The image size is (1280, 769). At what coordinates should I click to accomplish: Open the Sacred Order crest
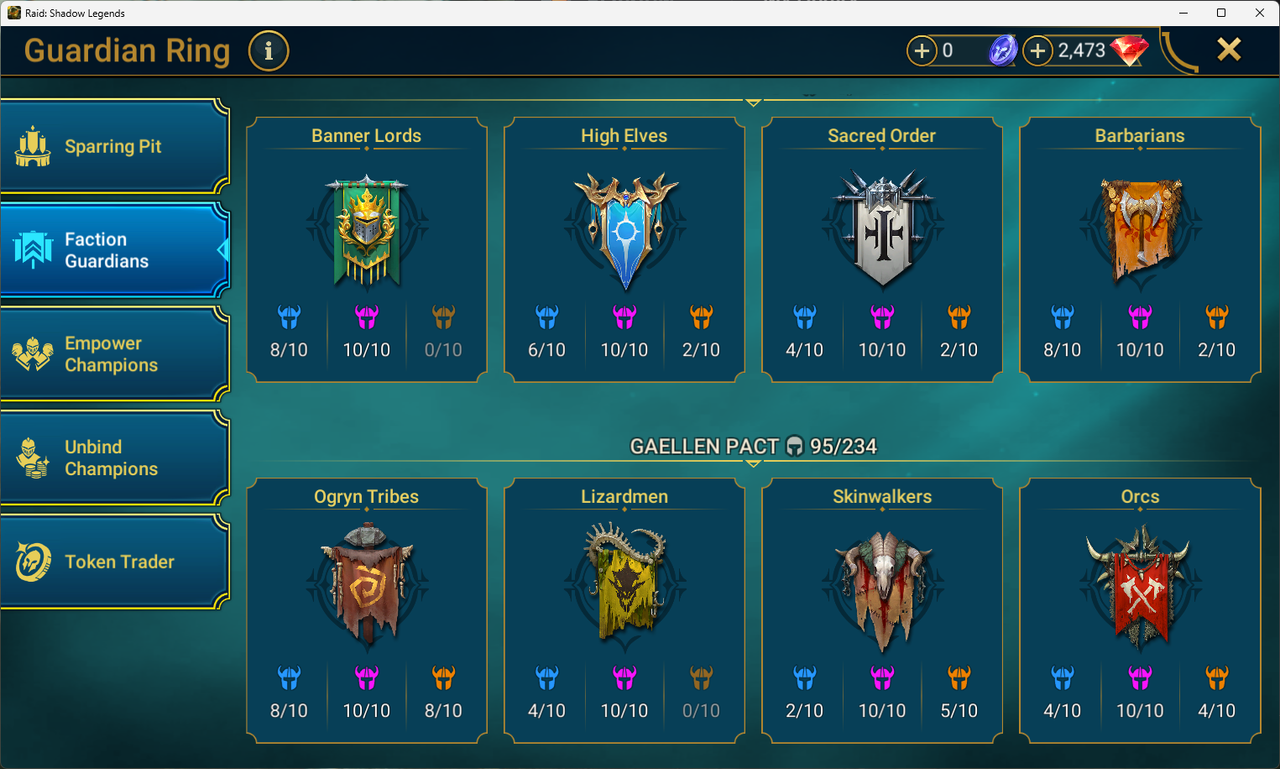(x=882, y=228)
